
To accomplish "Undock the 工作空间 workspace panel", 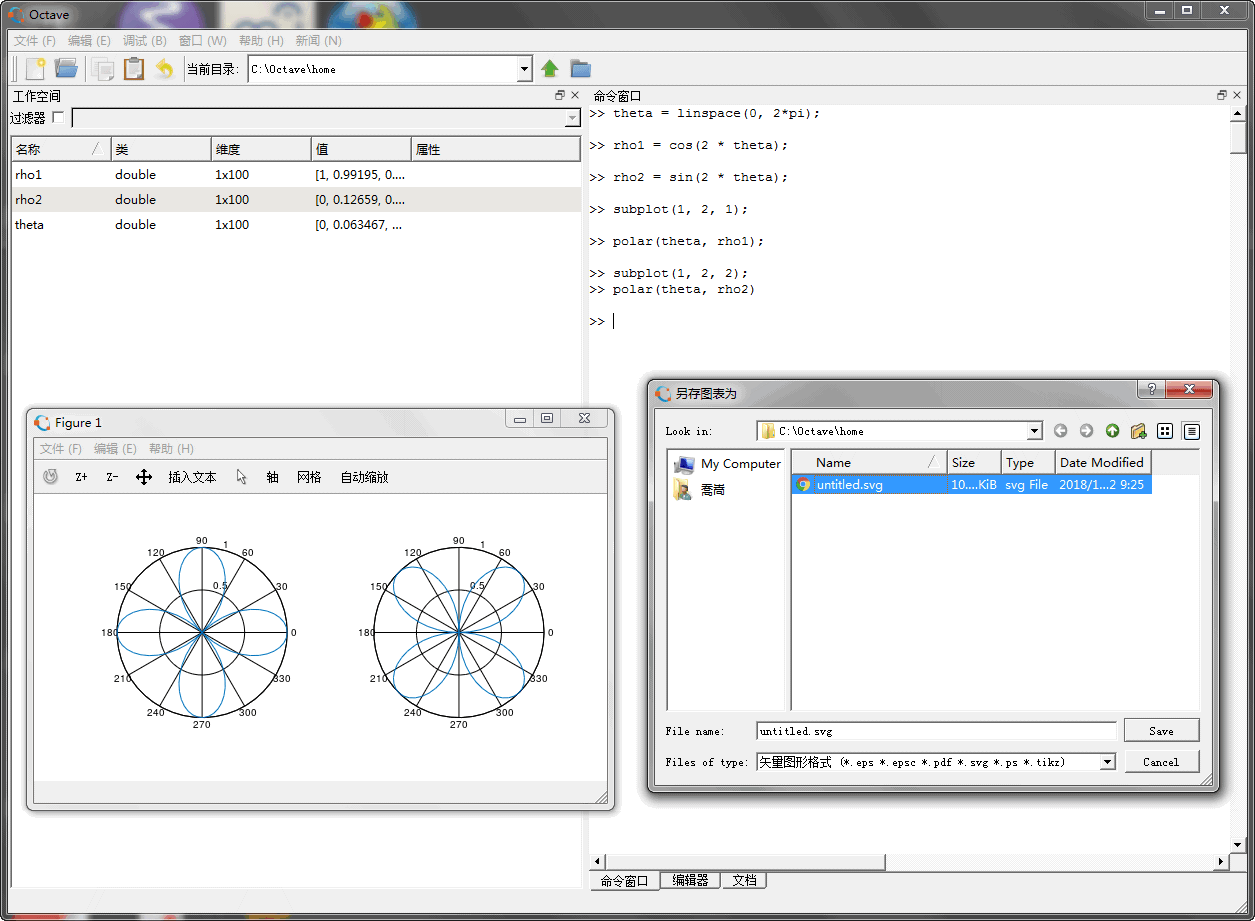I will pos(560,95).
